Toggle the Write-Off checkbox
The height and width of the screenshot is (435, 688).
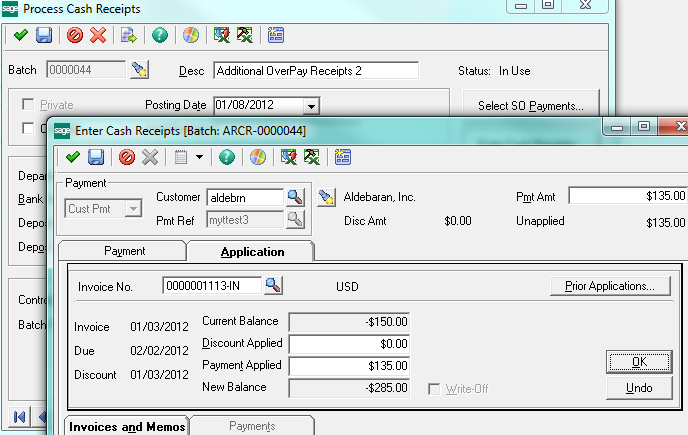pos(434,387)
